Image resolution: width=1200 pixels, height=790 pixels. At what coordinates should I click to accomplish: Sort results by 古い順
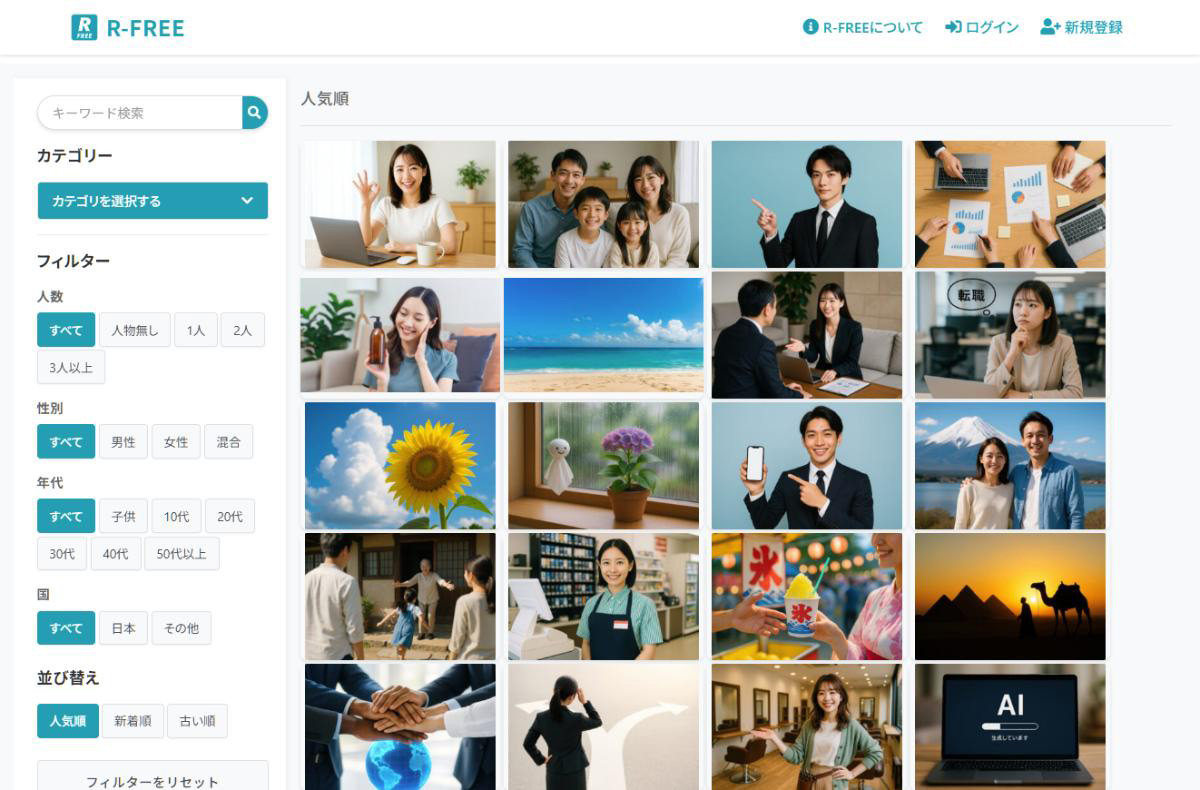(x=197, y=721)
